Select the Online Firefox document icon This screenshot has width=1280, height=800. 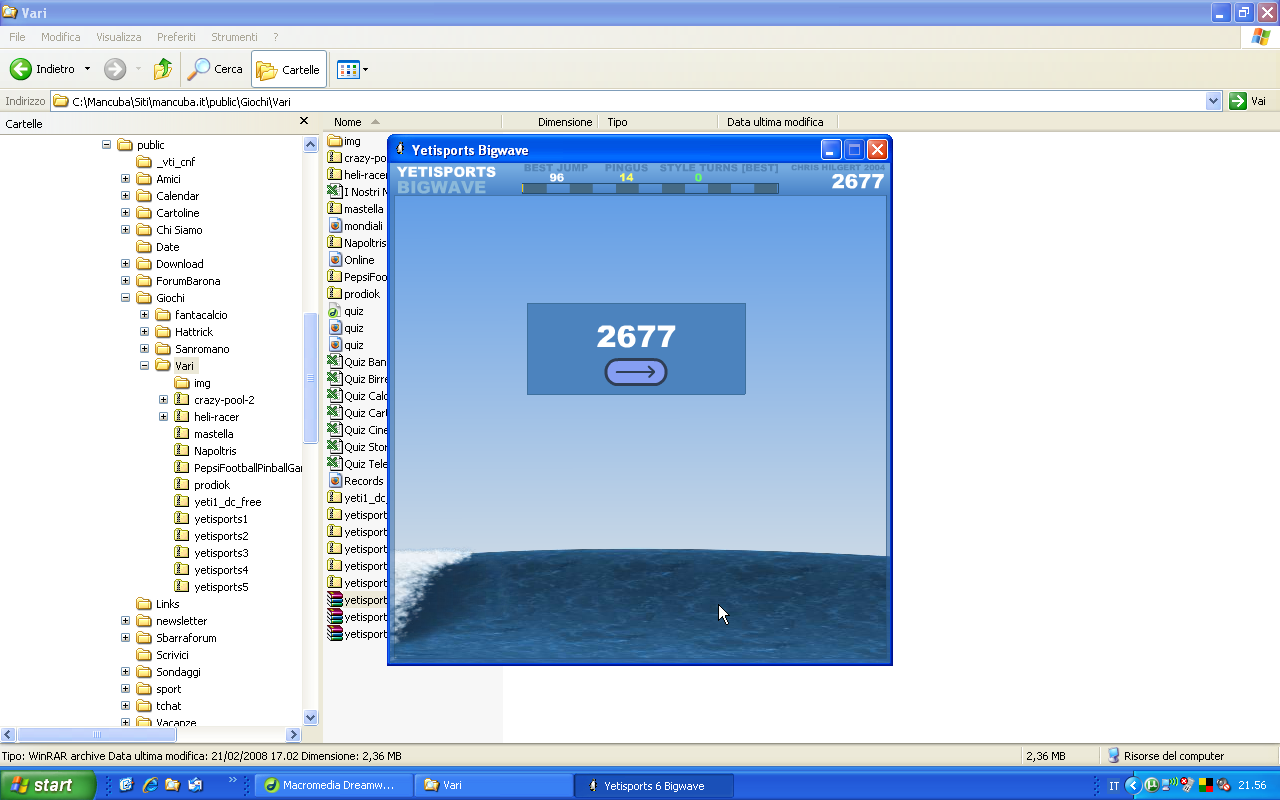coord(336,260)
